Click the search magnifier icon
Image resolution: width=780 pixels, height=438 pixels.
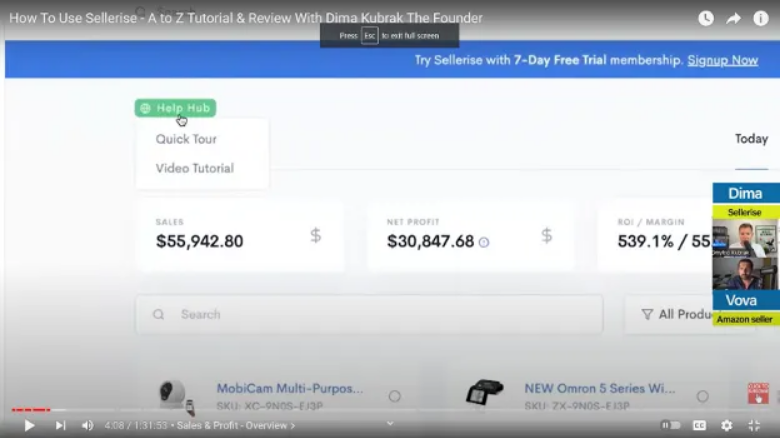coord(158,315)
